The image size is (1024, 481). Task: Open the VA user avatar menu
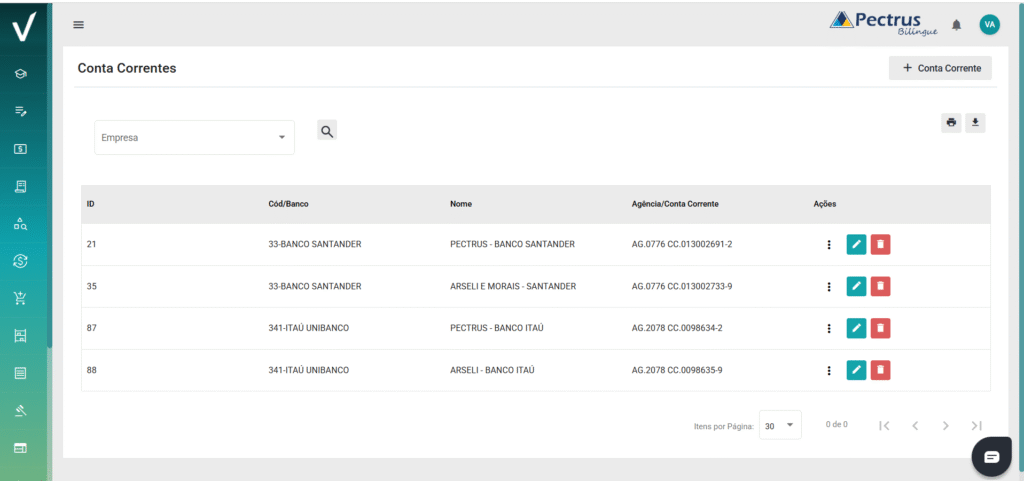tap(989, 25)
